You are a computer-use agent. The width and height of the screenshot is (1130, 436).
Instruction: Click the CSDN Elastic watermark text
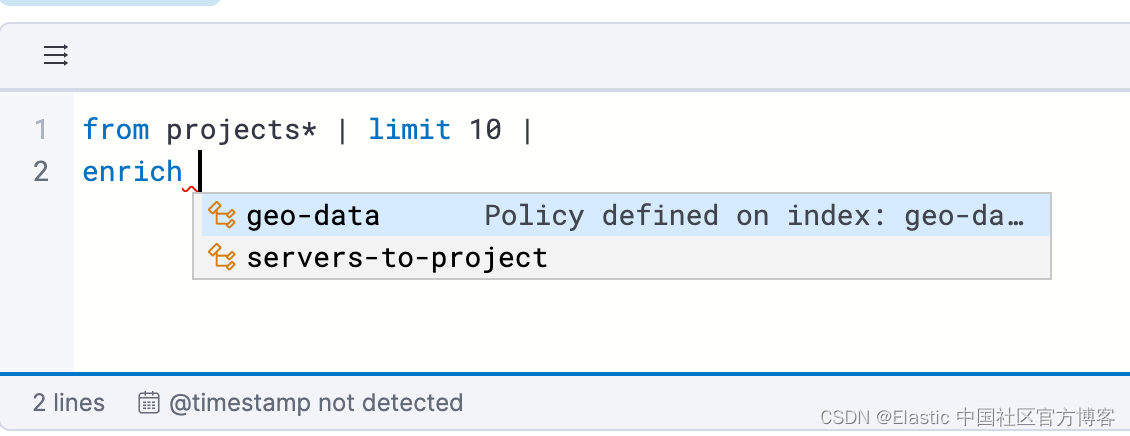967,417
